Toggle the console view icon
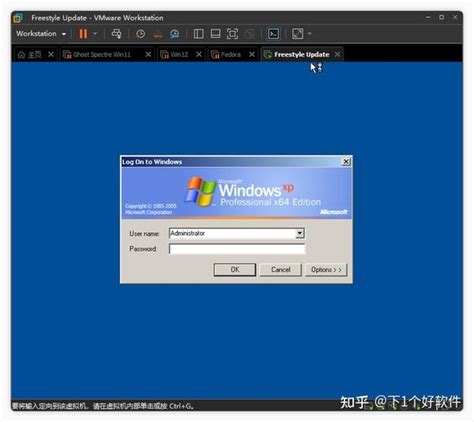Image resolution: width=474 pixels, height=422 pixels. click(273, 34)
